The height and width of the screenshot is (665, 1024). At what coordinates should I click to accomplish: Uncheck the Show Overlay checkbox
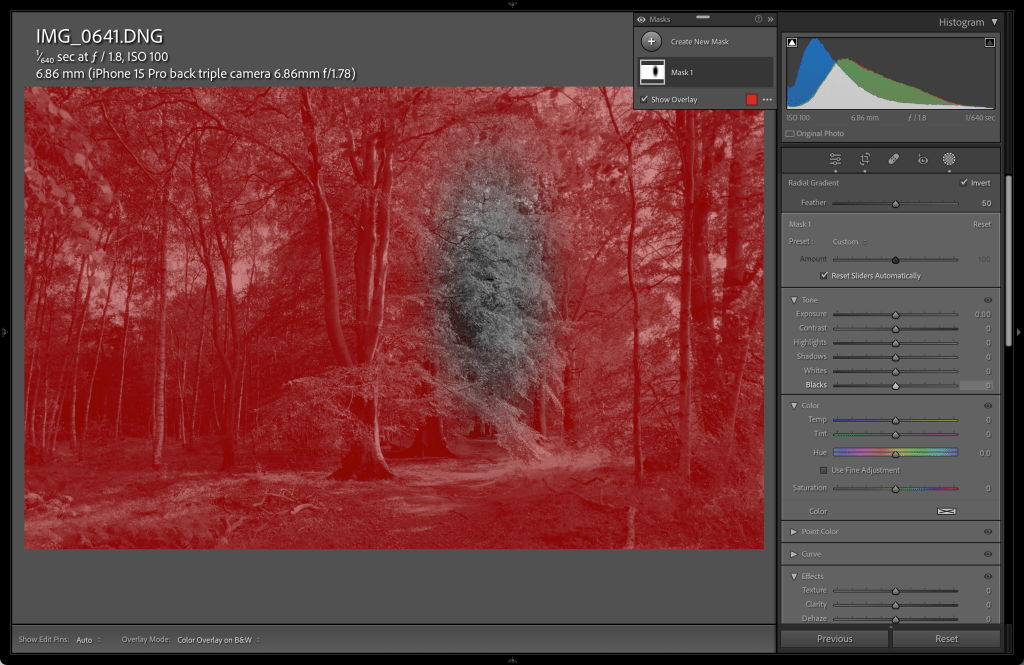pos(645,100)
